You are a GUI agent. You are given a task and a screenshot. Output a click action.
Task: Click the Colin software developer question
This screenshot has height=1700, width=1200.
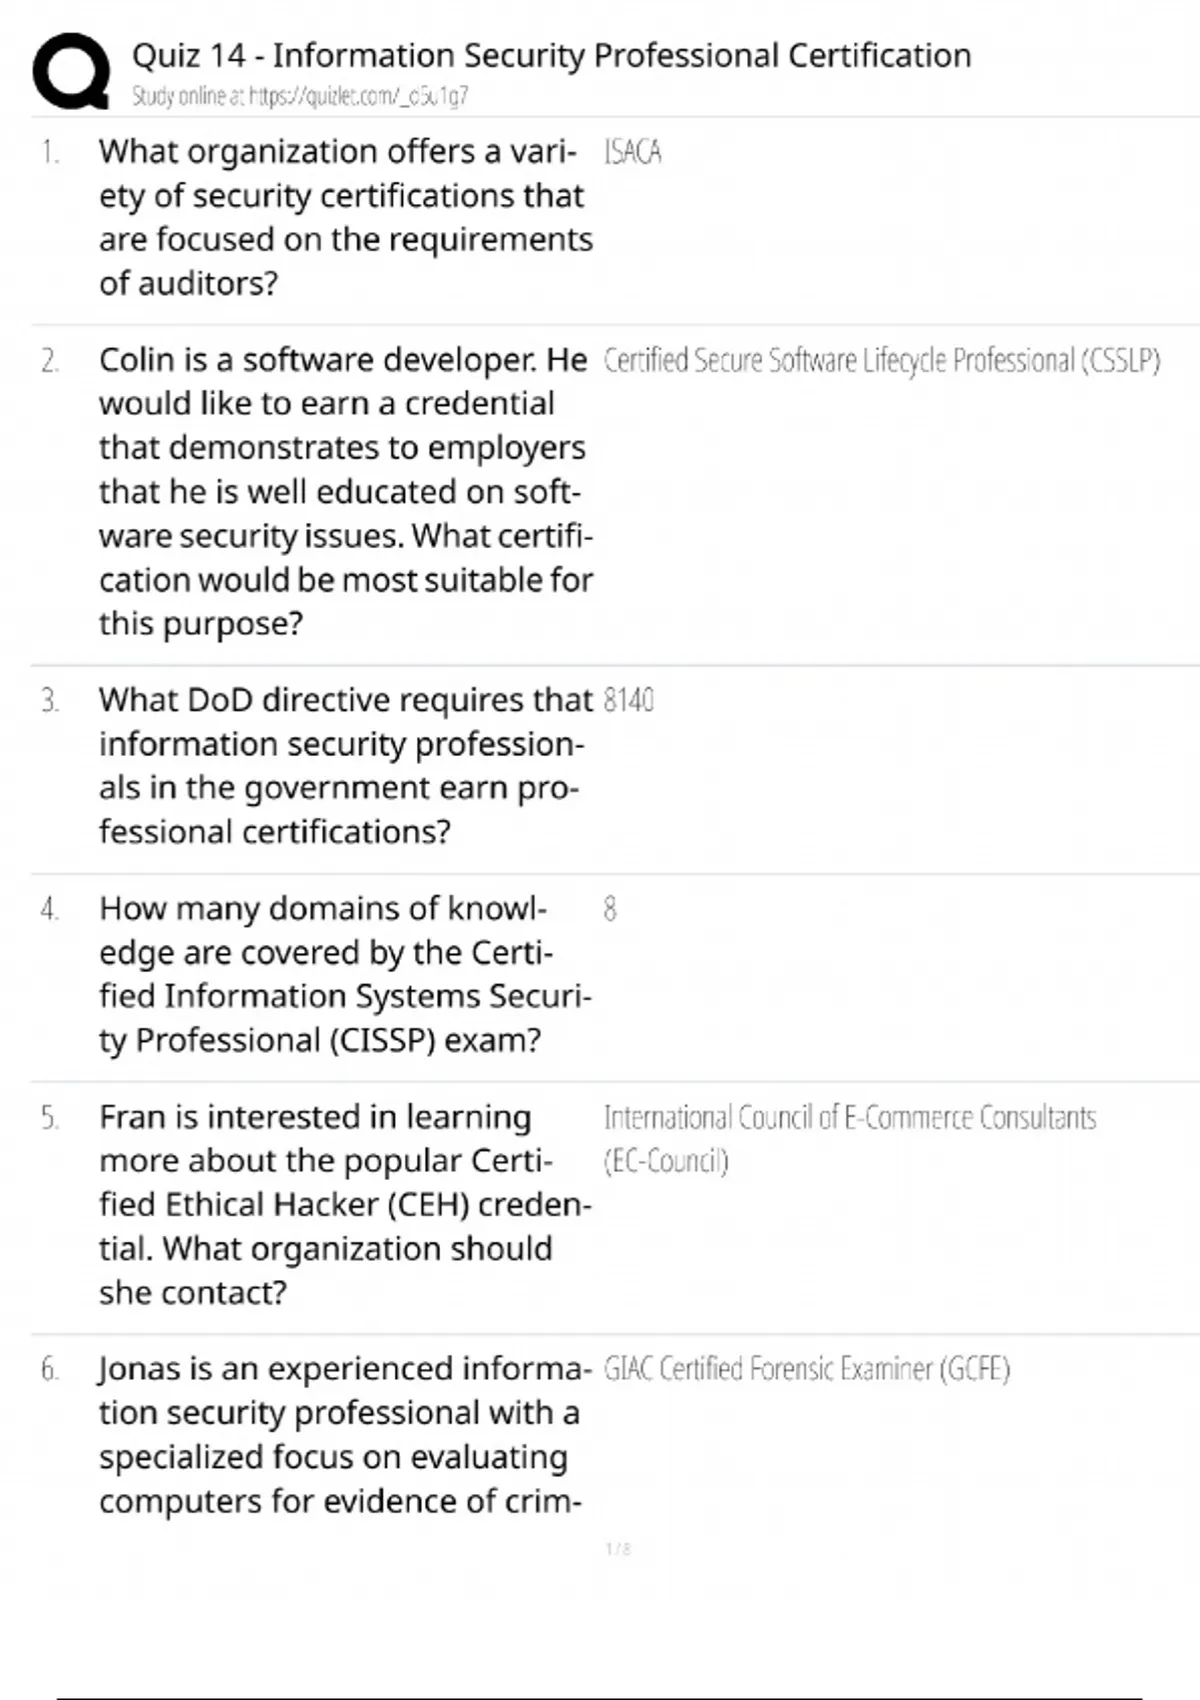click(x=345, y=491)
